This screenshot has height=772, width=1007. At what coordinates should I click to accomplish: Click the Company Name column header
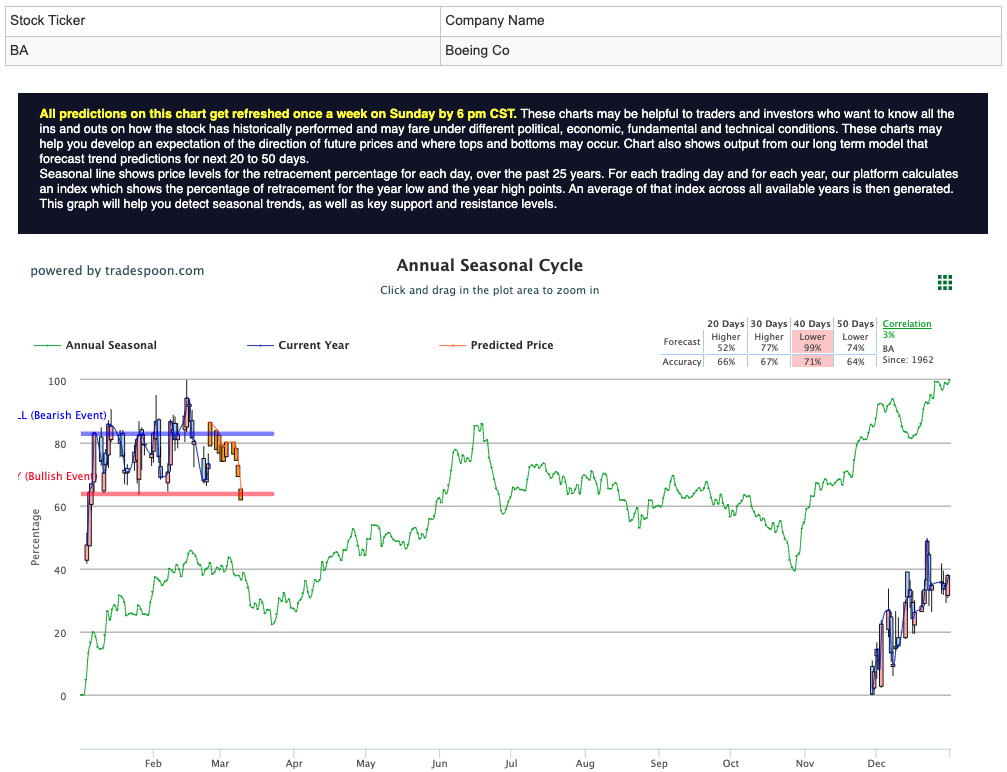click(x=721, y=21)
